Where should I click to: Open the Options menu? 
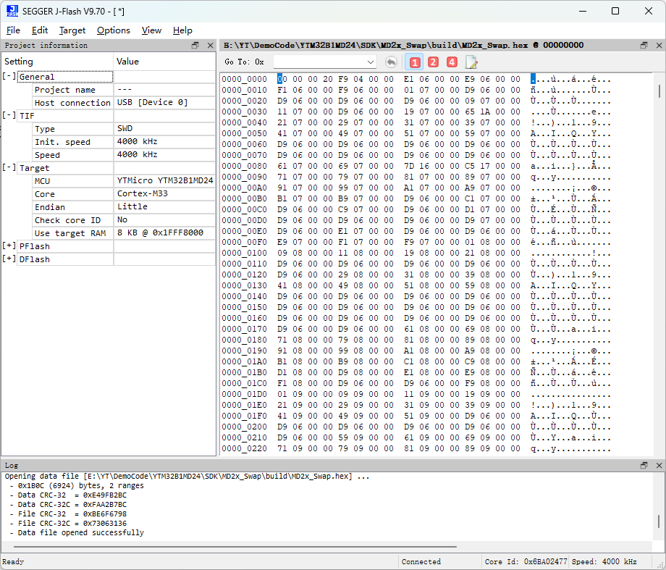coord(113,31)
